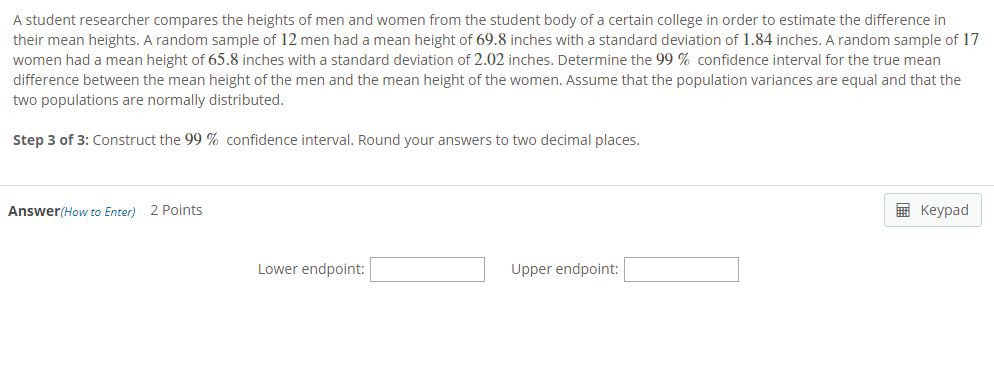994x377 pixels.
Task: Open the Keypad button
Action: click(933, 210)
